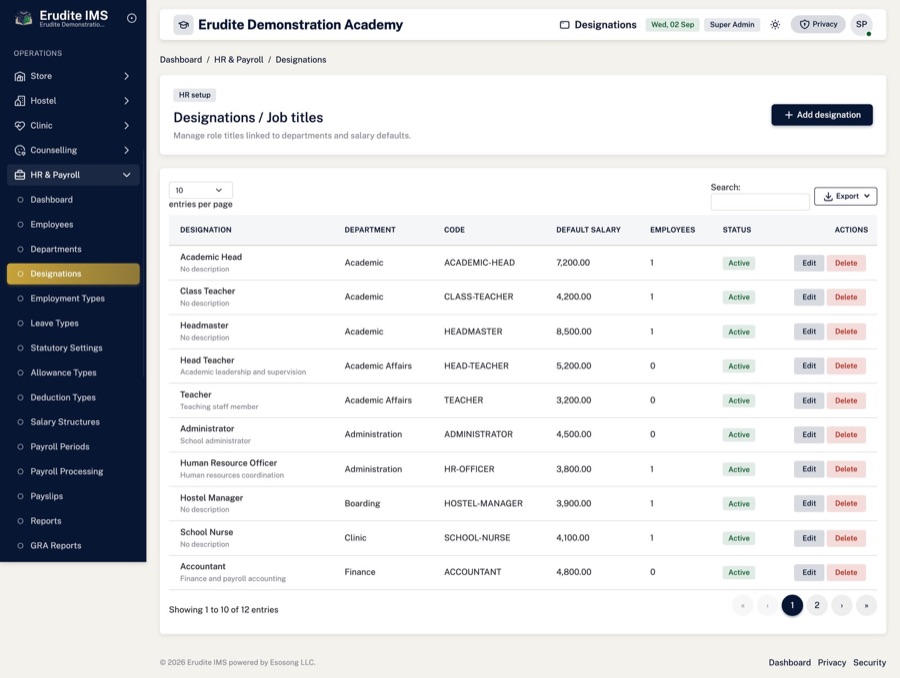Click Dashboard breadcrumb link

(x=181, y=60)
